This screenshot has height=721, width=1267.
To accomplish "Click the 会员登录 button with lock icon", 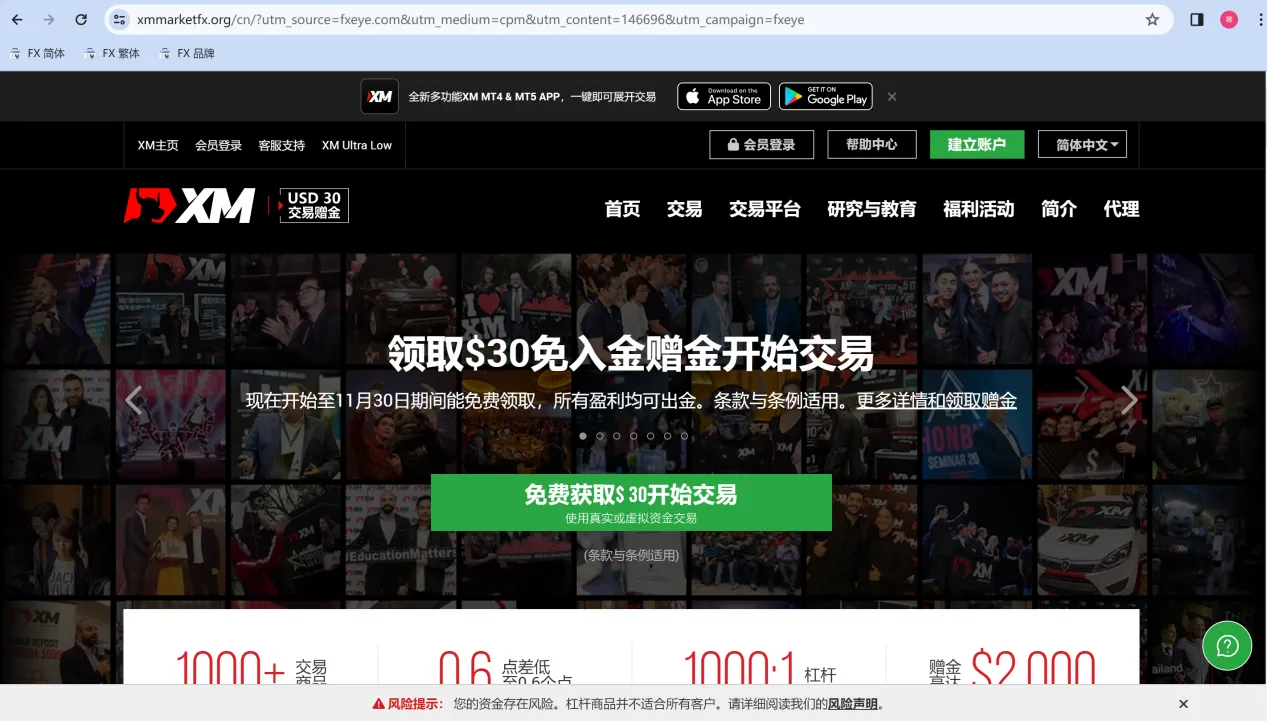I will coord(761,145).
